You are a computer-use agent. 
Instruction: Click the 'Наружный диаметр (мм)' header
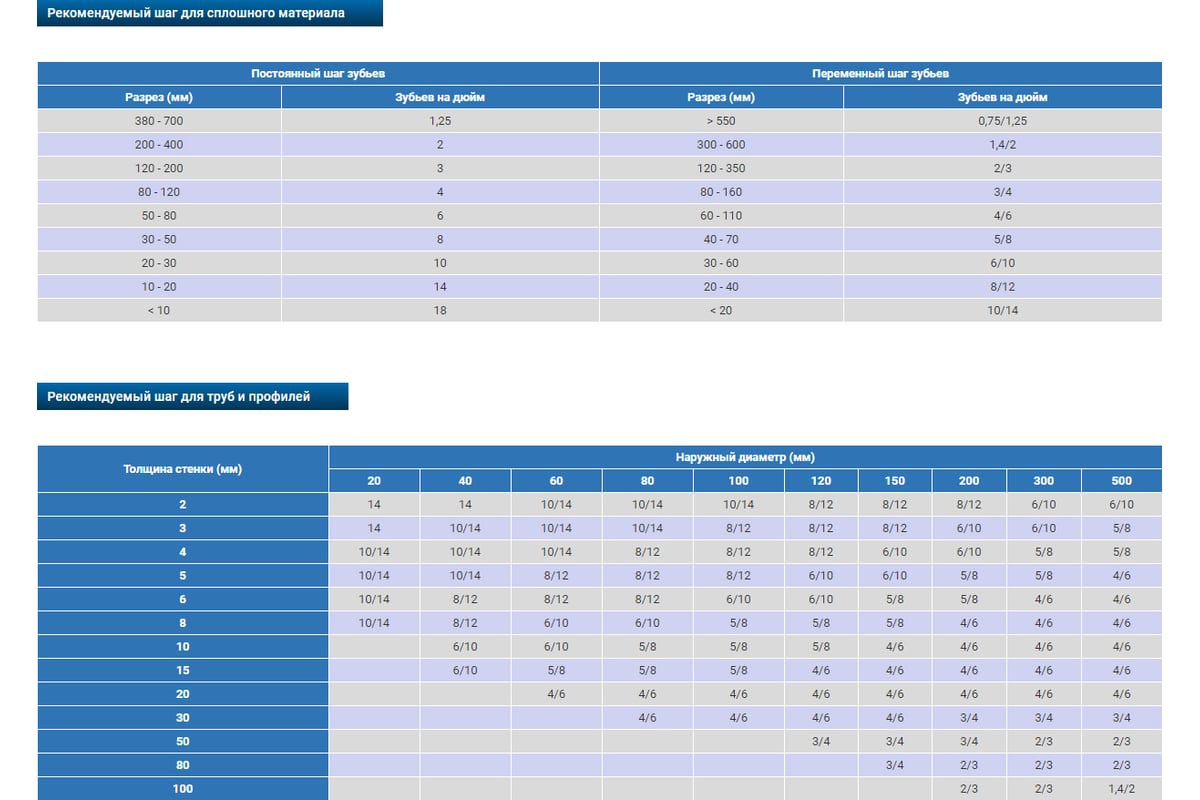tap(745, 457)
